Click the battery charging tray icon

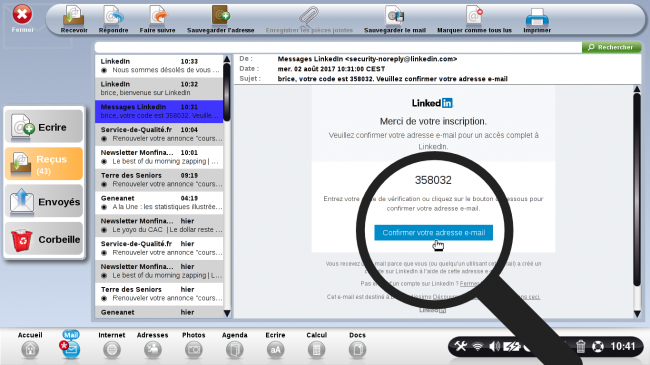(x=512, y=346)
